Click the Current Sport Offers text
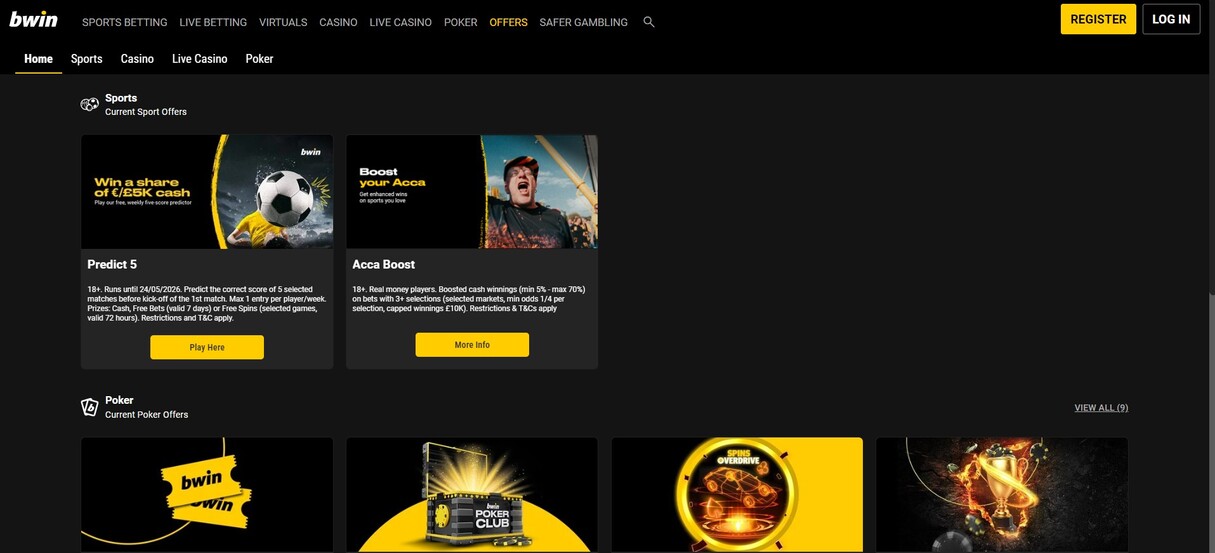Image resolution: width=1215 pixels, height=553 pixels. 146,112
